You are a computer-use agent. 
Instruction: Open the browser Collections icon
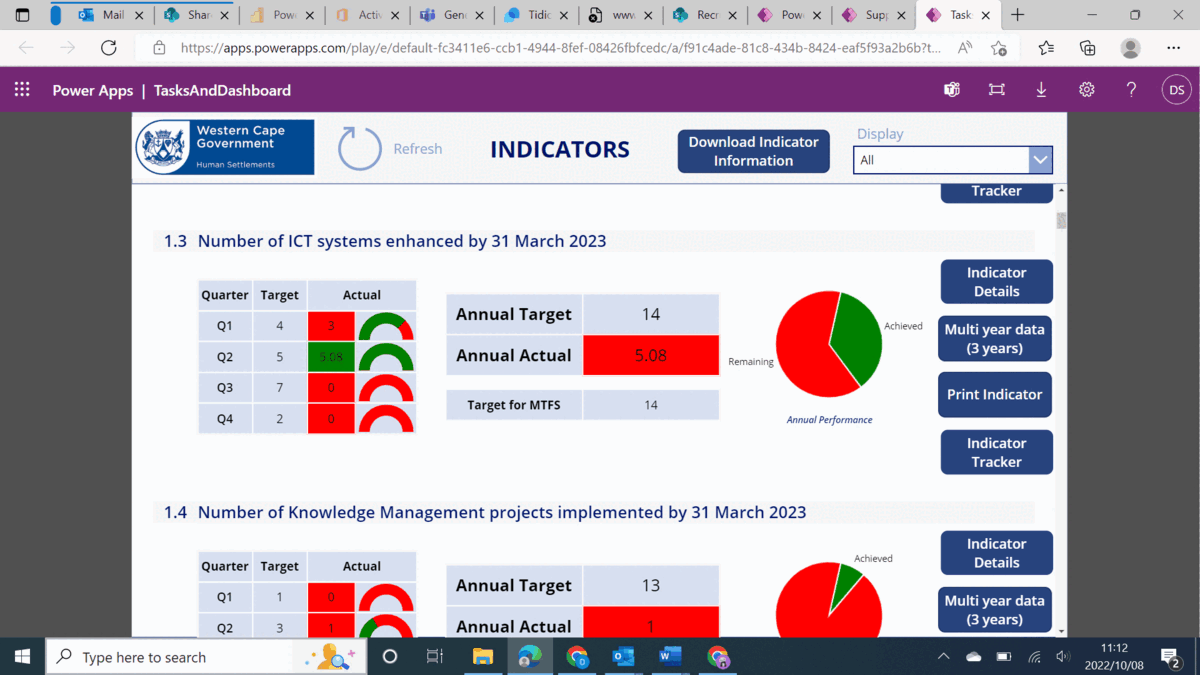click(1088, 48)
